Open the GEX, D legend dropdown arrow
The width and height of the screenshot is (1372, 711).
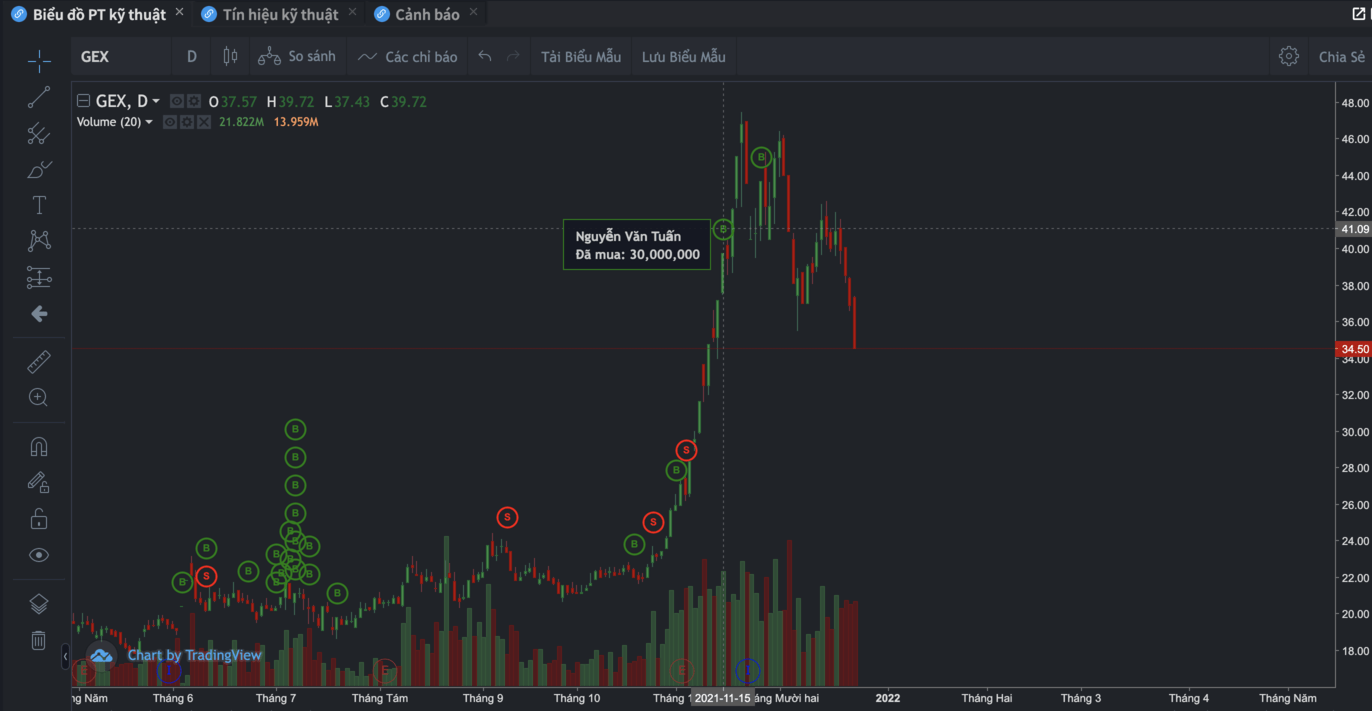pos(156,101)
